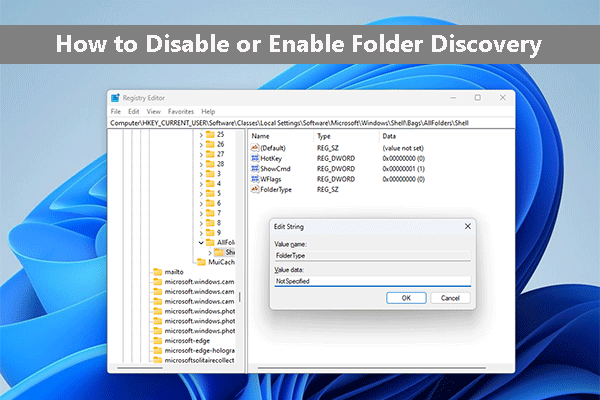This screenshot has width=600, height=400.
Task: Expand the folder 27 tree node
Action: pos(201,154)
